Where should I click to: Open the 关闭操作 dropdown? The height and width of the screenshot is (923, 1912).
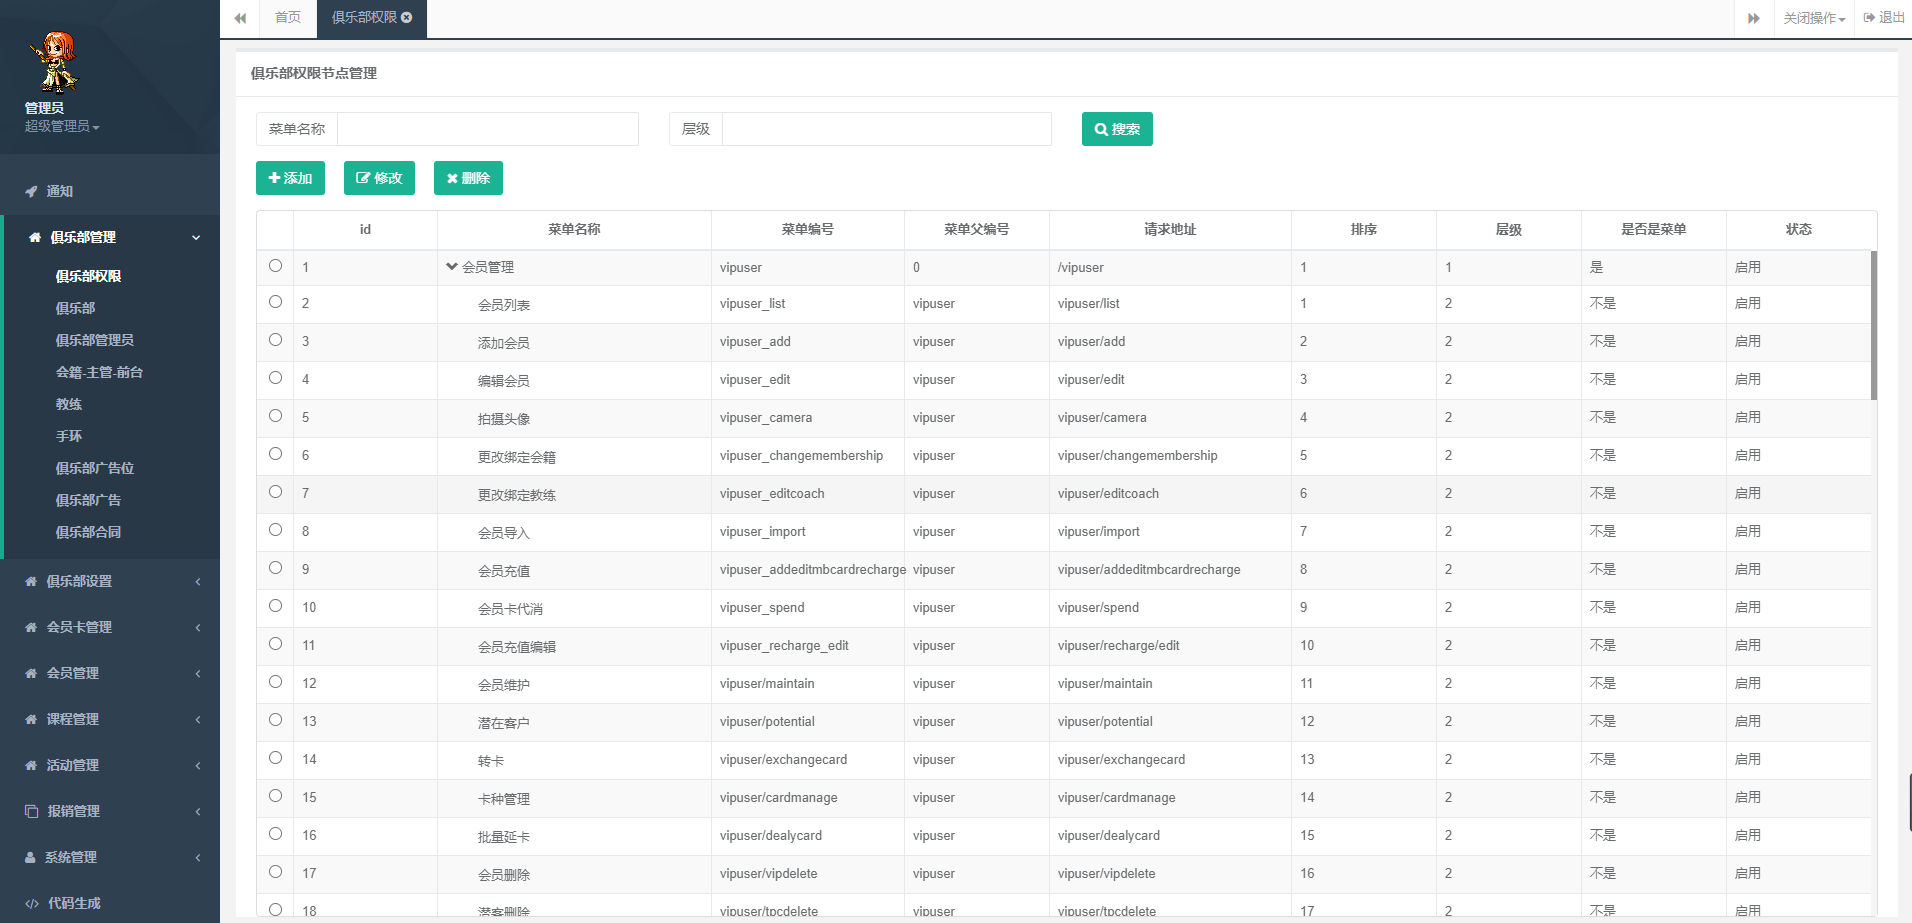[x=1814, y=18]
